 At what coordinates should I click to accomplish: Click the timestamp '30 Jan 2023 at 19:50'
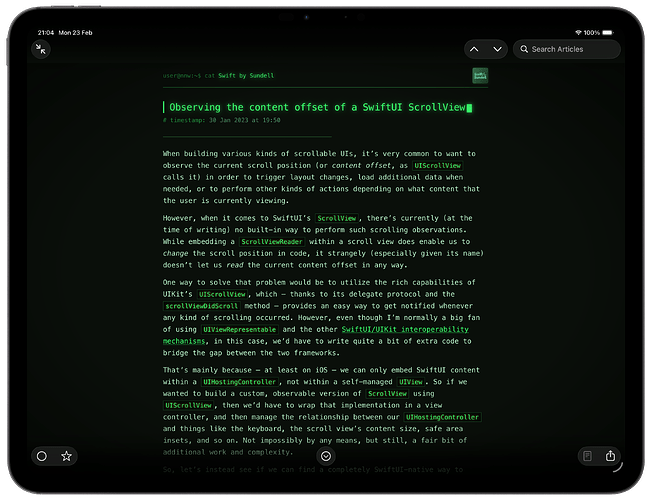[244, 120]
